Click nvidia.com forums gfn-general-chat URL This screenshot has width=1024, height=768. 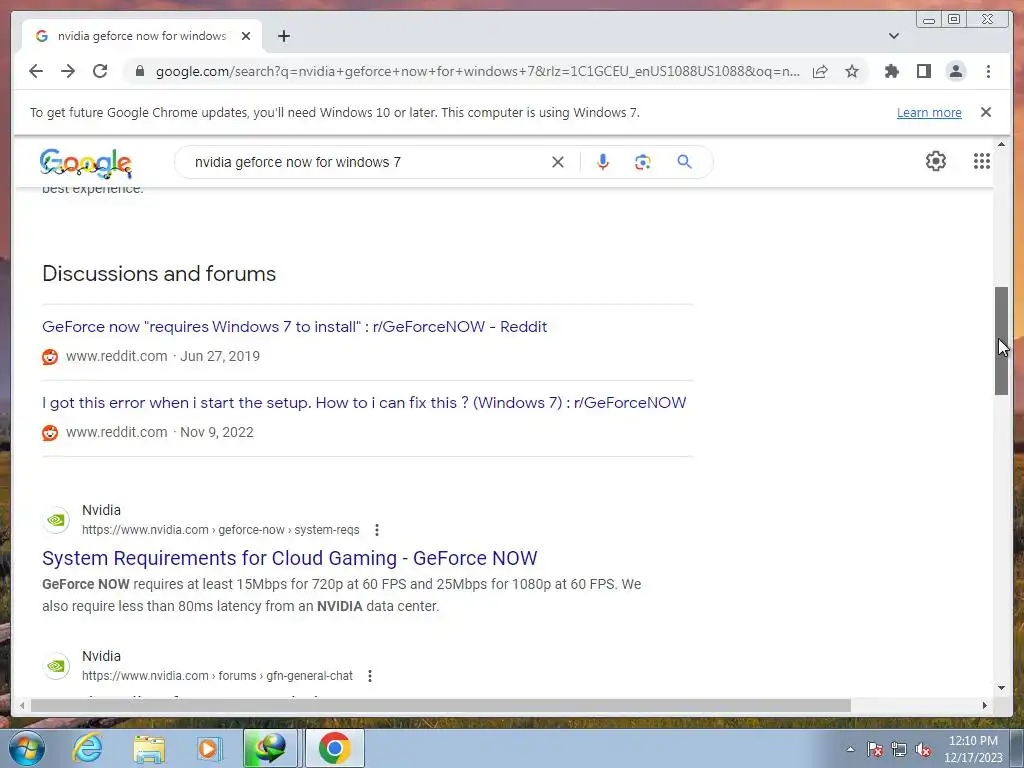click(x=217, y=676)
